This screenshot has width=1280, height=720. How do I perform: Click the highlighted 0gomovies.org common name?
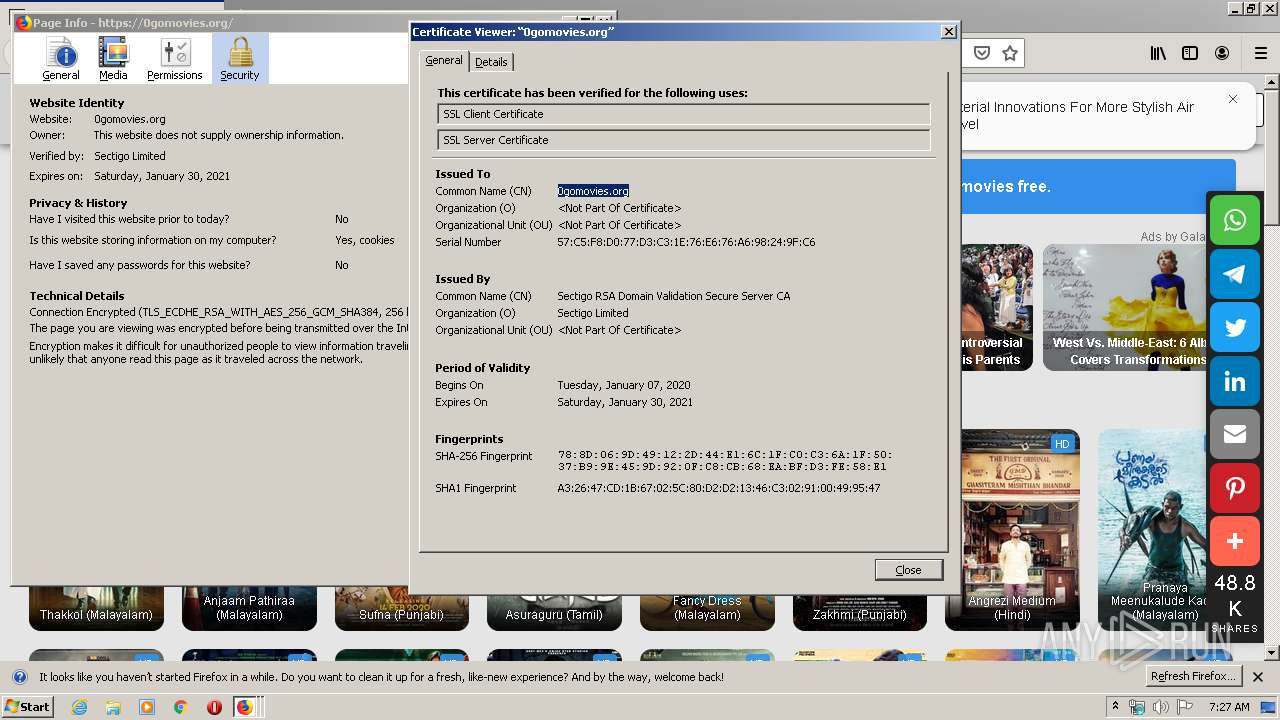(x=593, y=191)
